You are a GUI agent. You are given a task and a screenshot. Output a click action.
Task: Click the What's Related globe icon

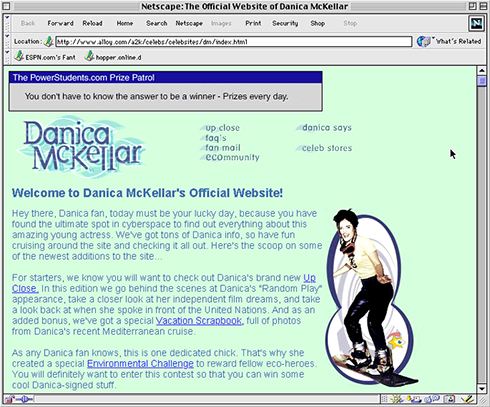click(424, 41)
